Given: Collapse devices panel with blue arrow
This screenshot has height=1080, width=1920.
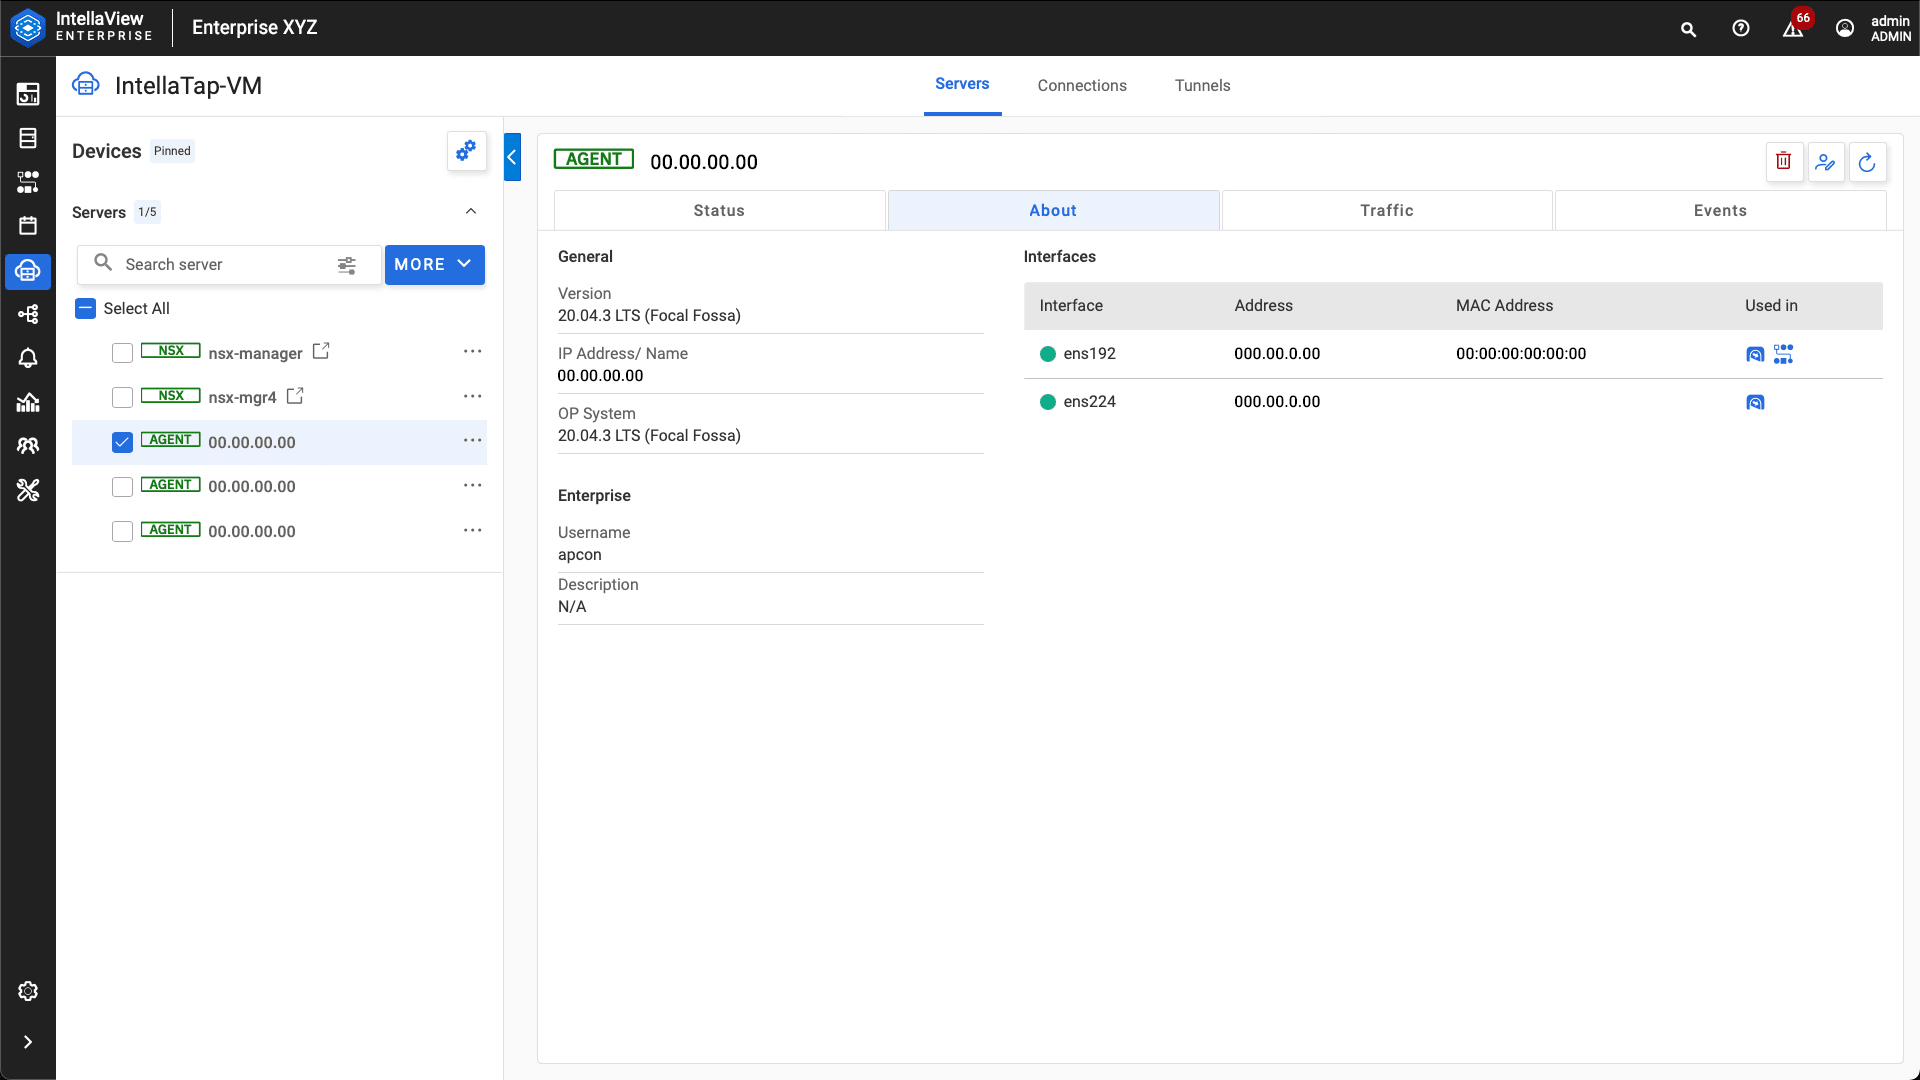Looking at the screenshot, I should [x=512, y=157].
